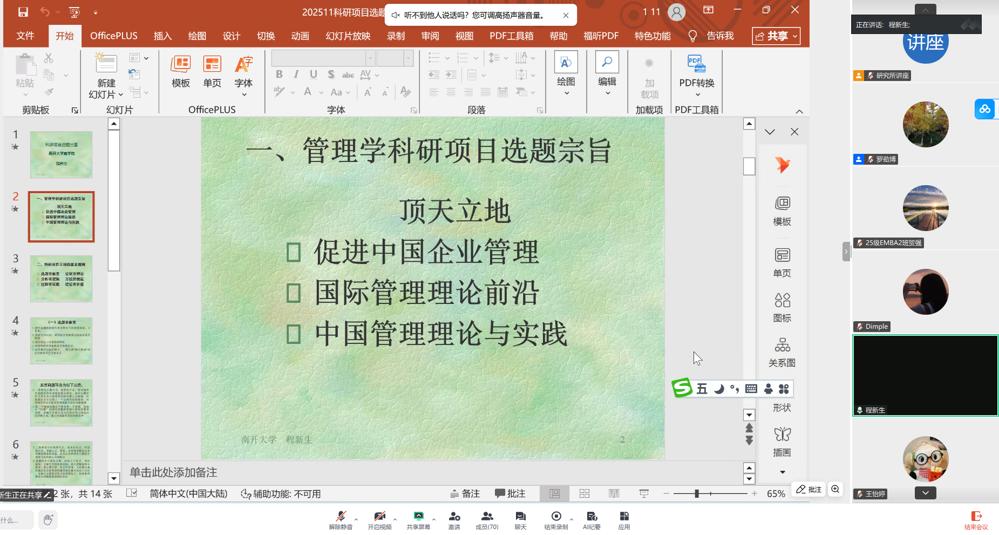The image size is (999, 535).
Task: Open 图标 icons in the side panel
Action: pyautogui.click(x=782, y=308)
